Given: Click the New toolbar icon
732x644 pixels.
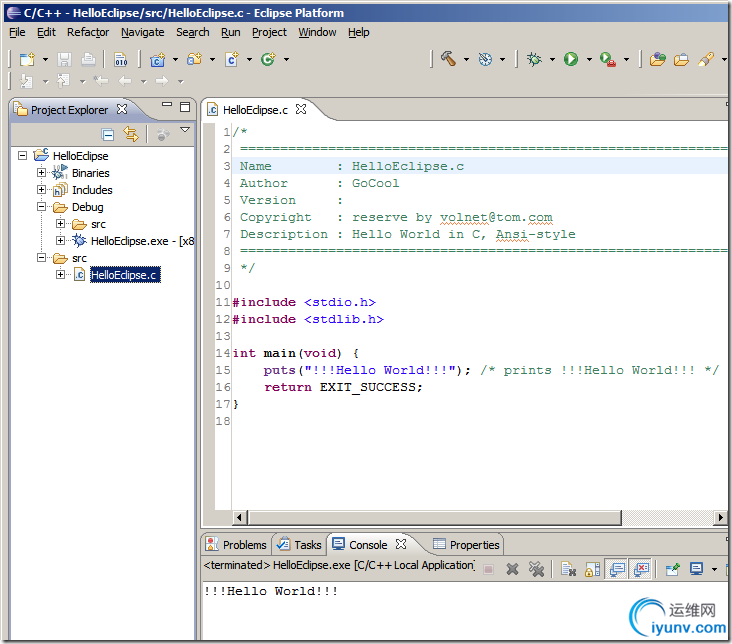Looking at the screenshot, I should tap(26, 59).
